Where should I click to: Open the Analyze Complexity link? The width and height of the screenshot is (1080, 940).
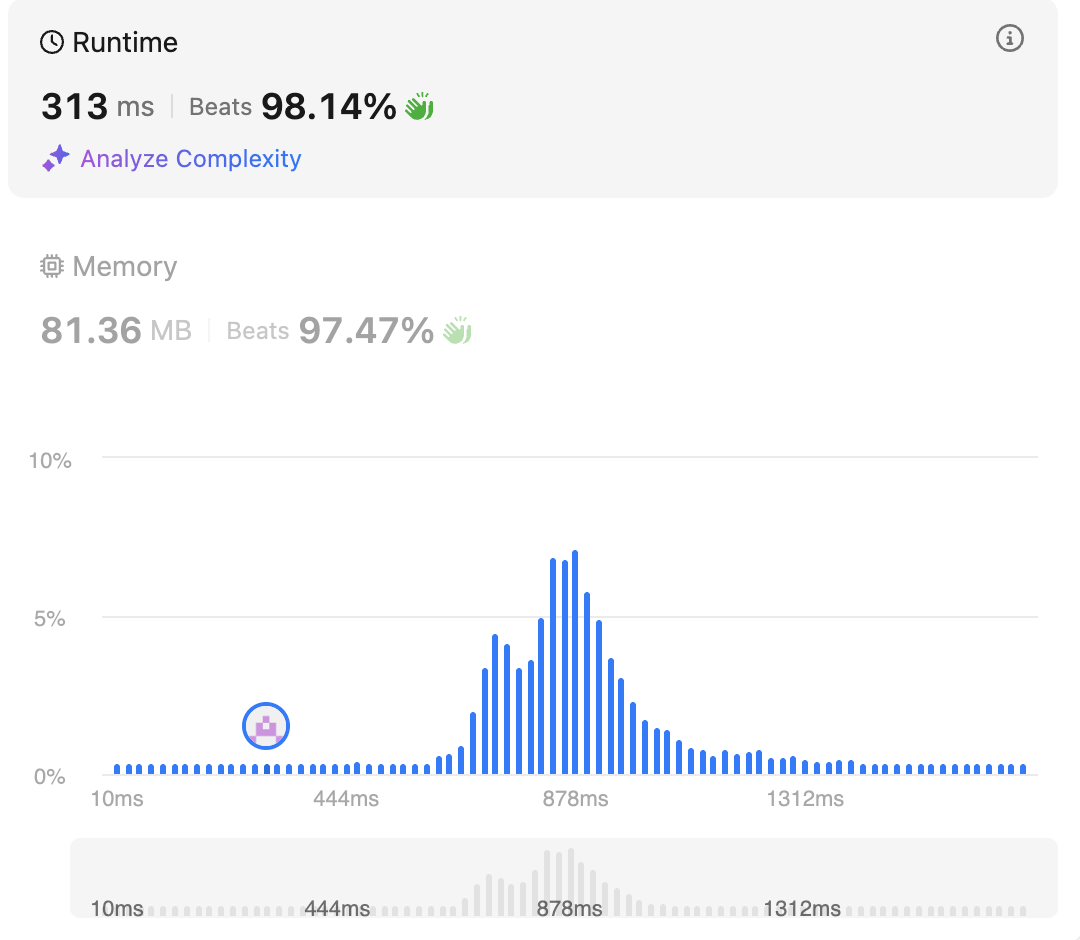pos(190,159)
